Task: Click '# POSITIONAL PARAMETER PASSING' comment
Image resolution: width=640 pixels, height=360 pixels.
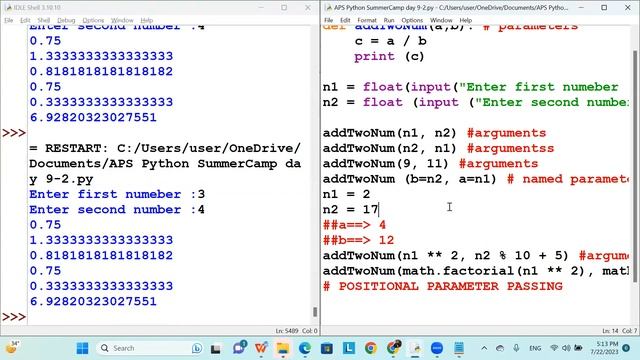Action: (443, 286)
